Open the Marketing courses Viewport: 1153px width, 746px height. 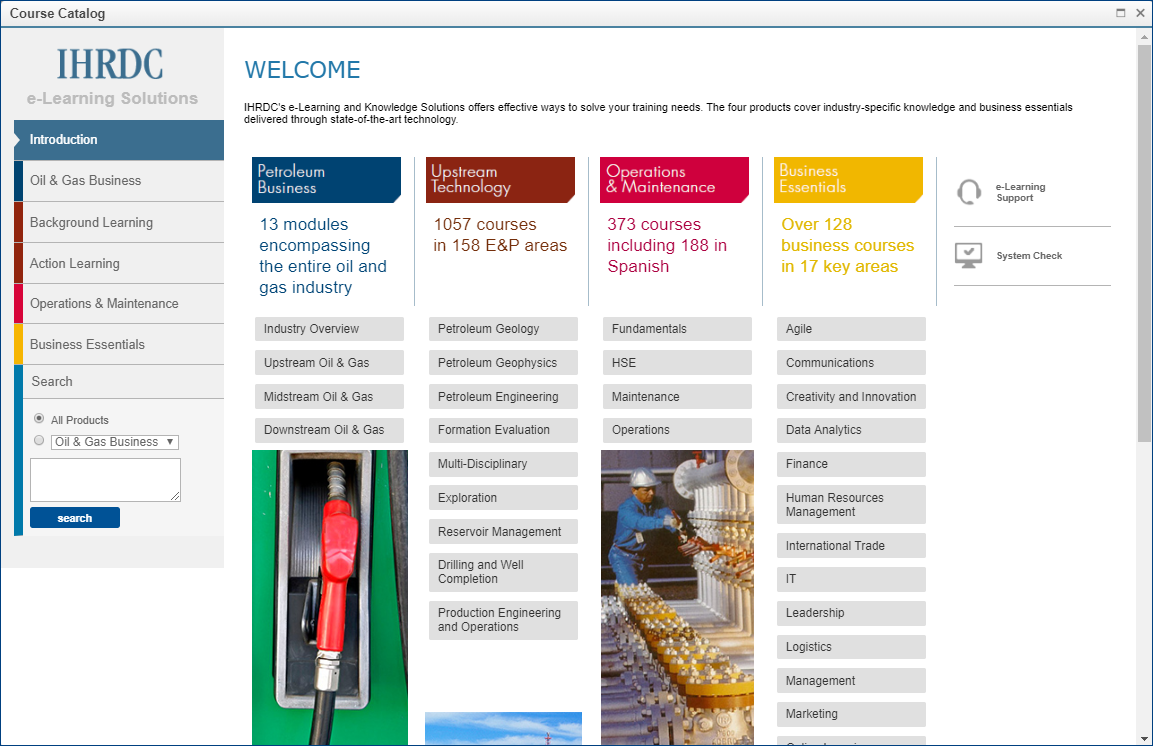[852, 714]
